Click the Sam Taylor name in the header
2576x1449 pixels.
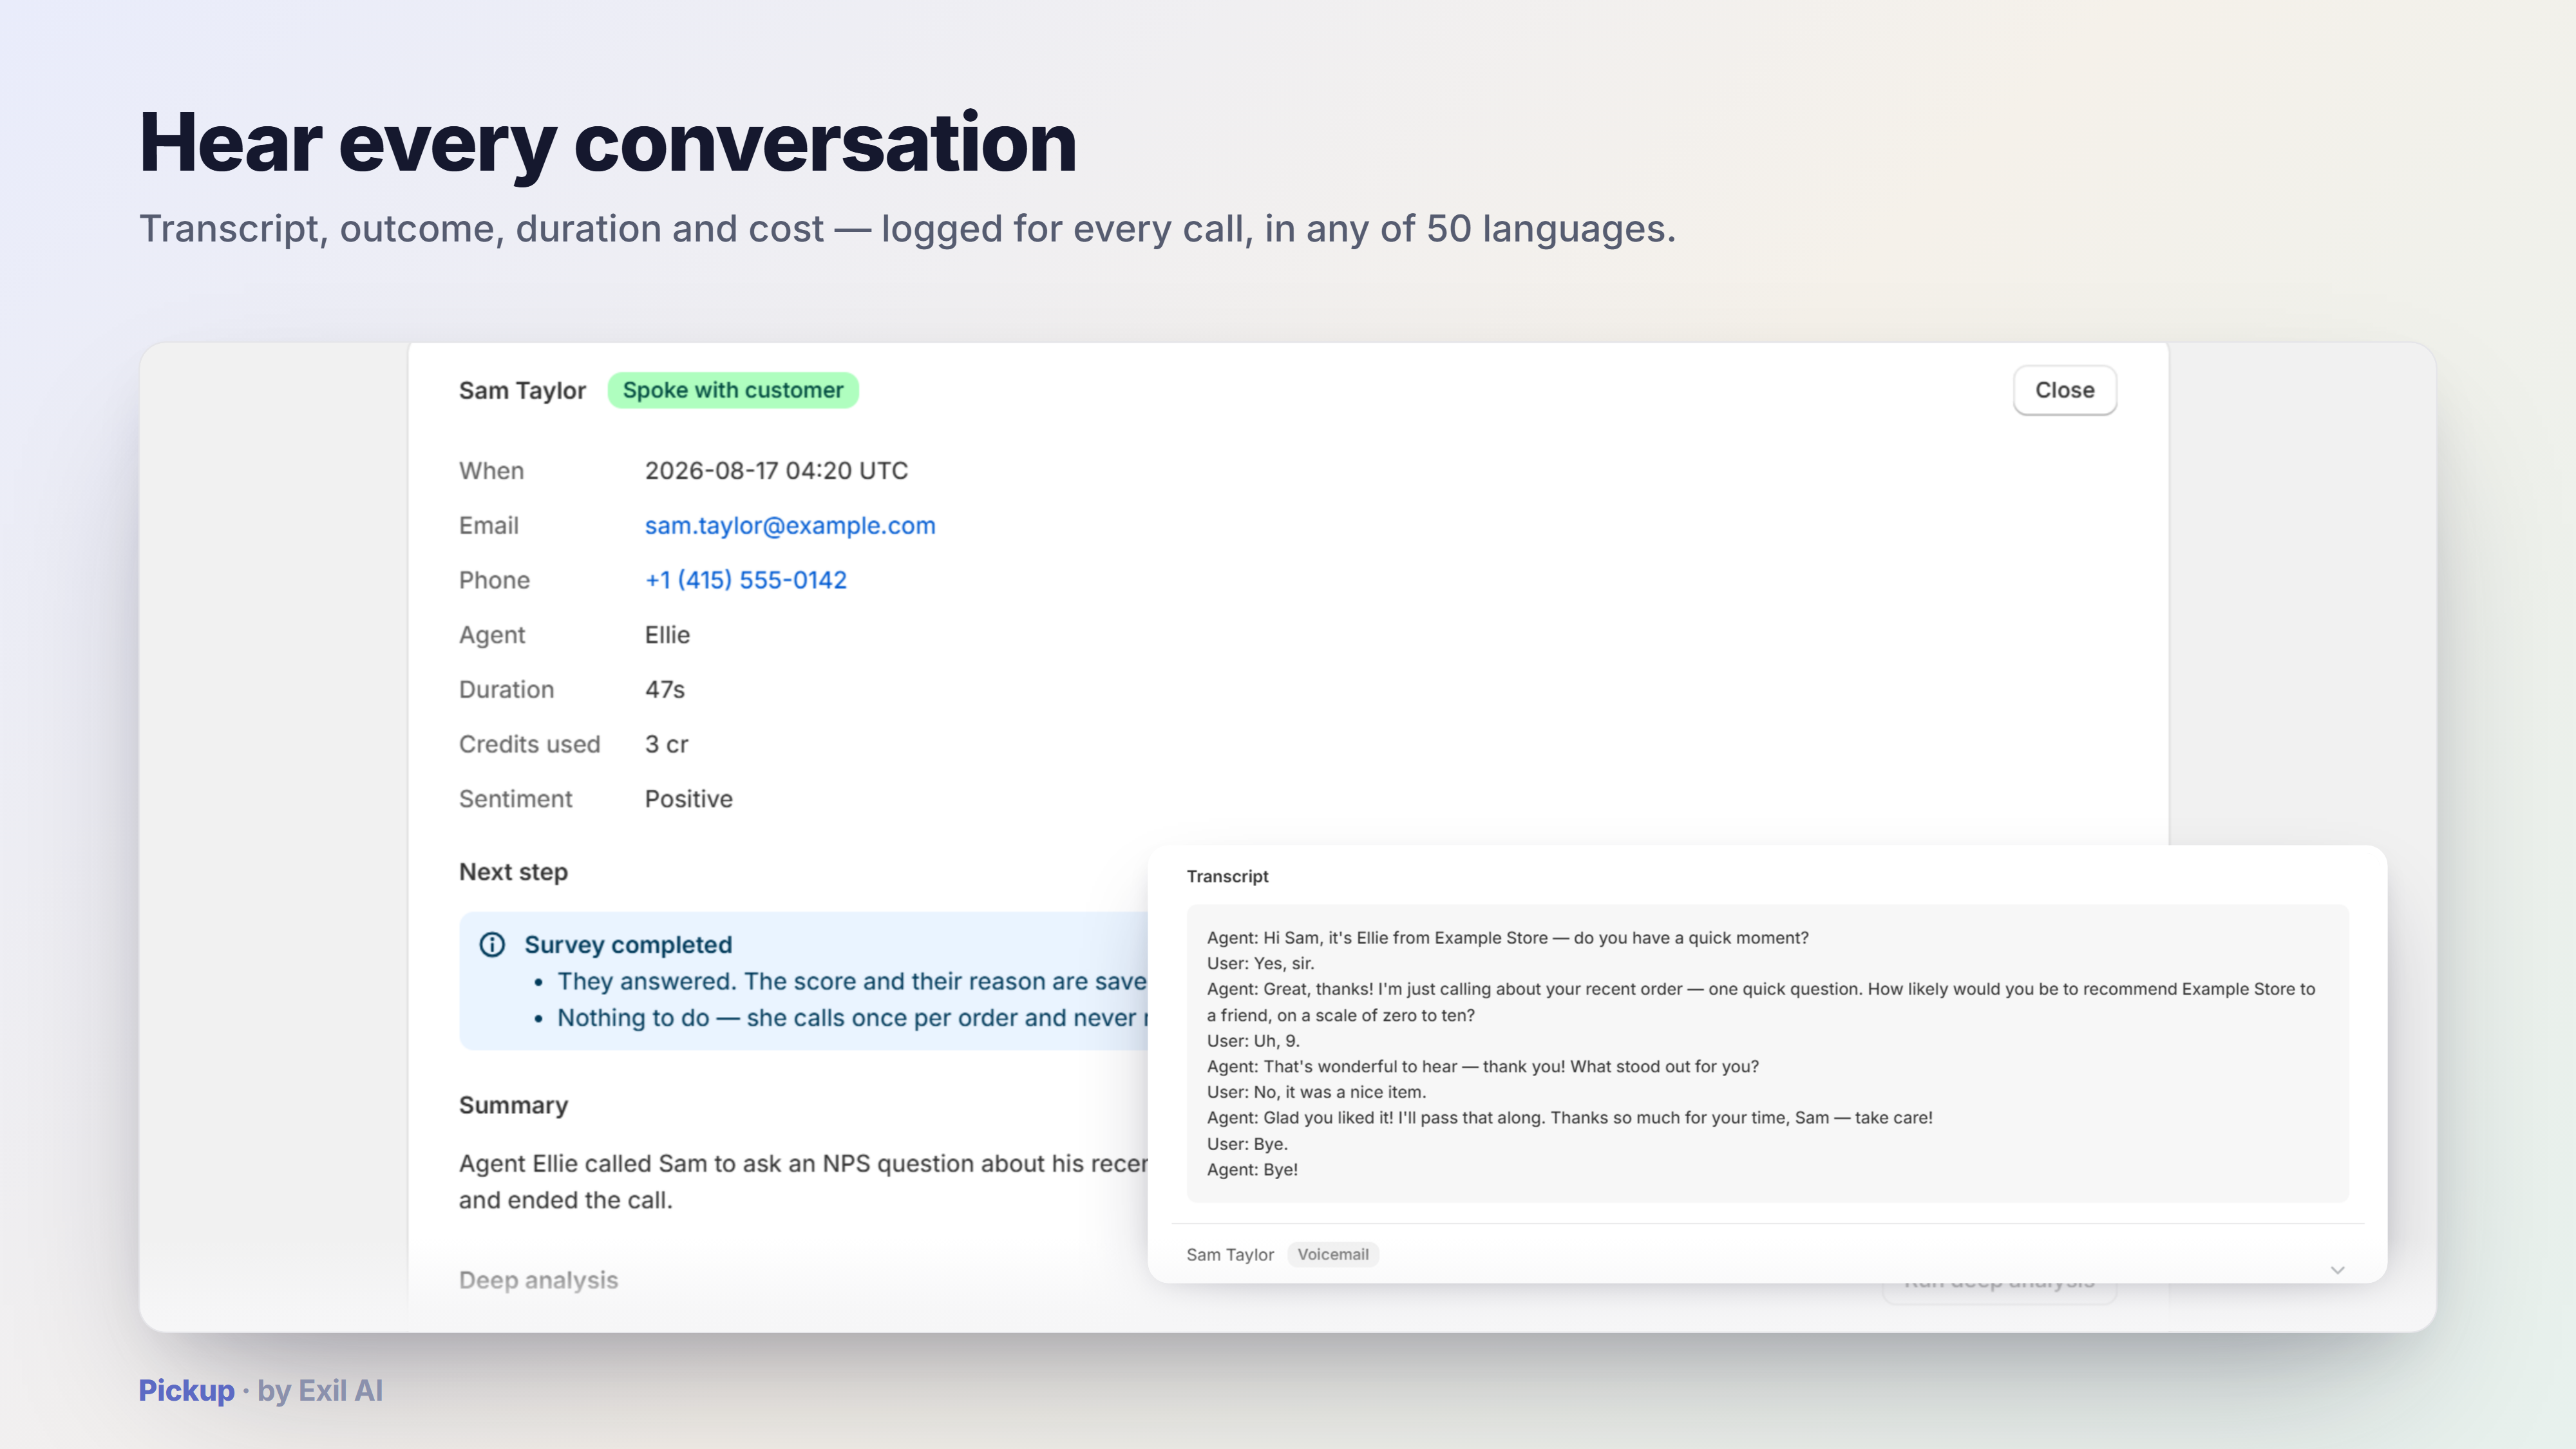(x=522, y=391)
